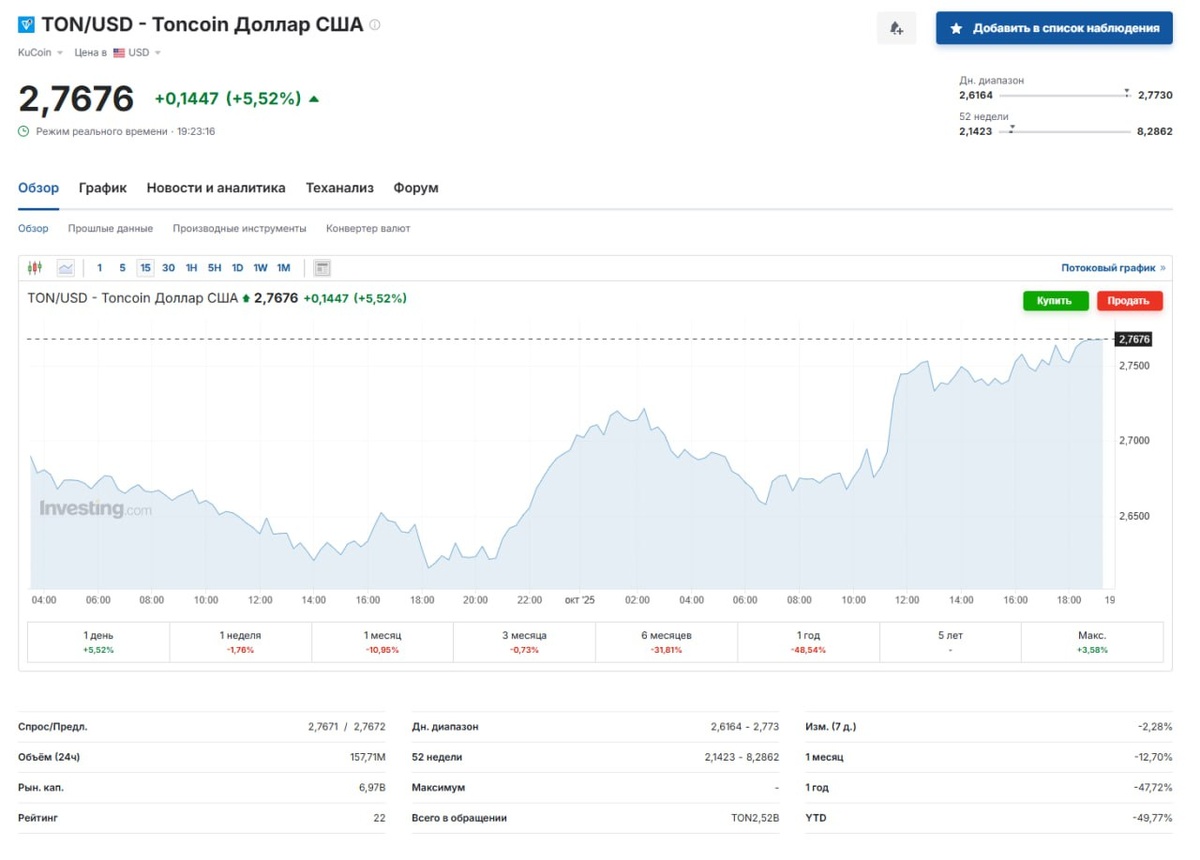Click the YTD value -49,77%
1200x860 pixels.
click(1154, 818)
